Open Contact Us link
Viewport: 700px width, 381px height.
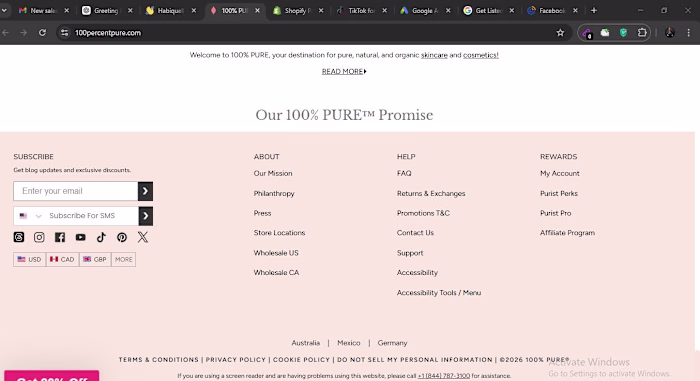(415, 233)
